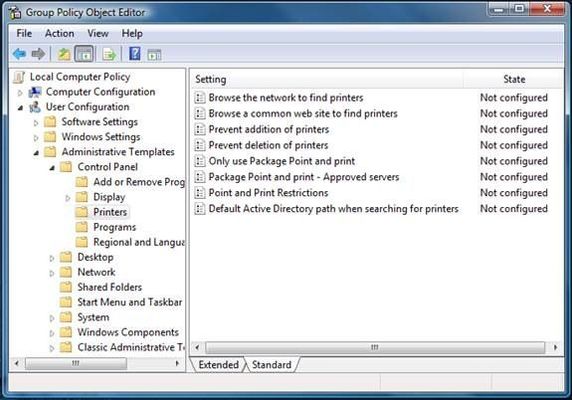572x400 pixels.
Task: Select 'Regional and Langua' tree item
Action: click(139, 242)
